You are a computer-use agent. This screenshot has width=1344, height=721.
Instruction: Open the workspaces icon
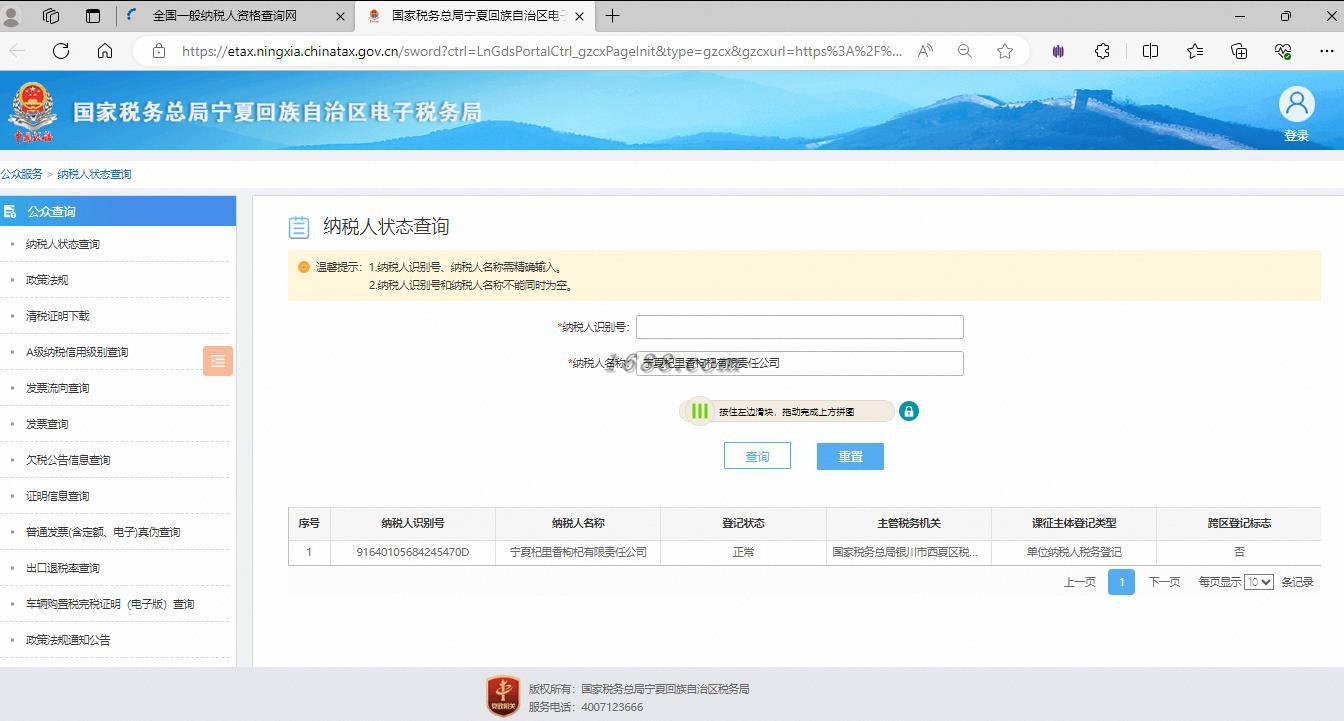coord(51,16)
